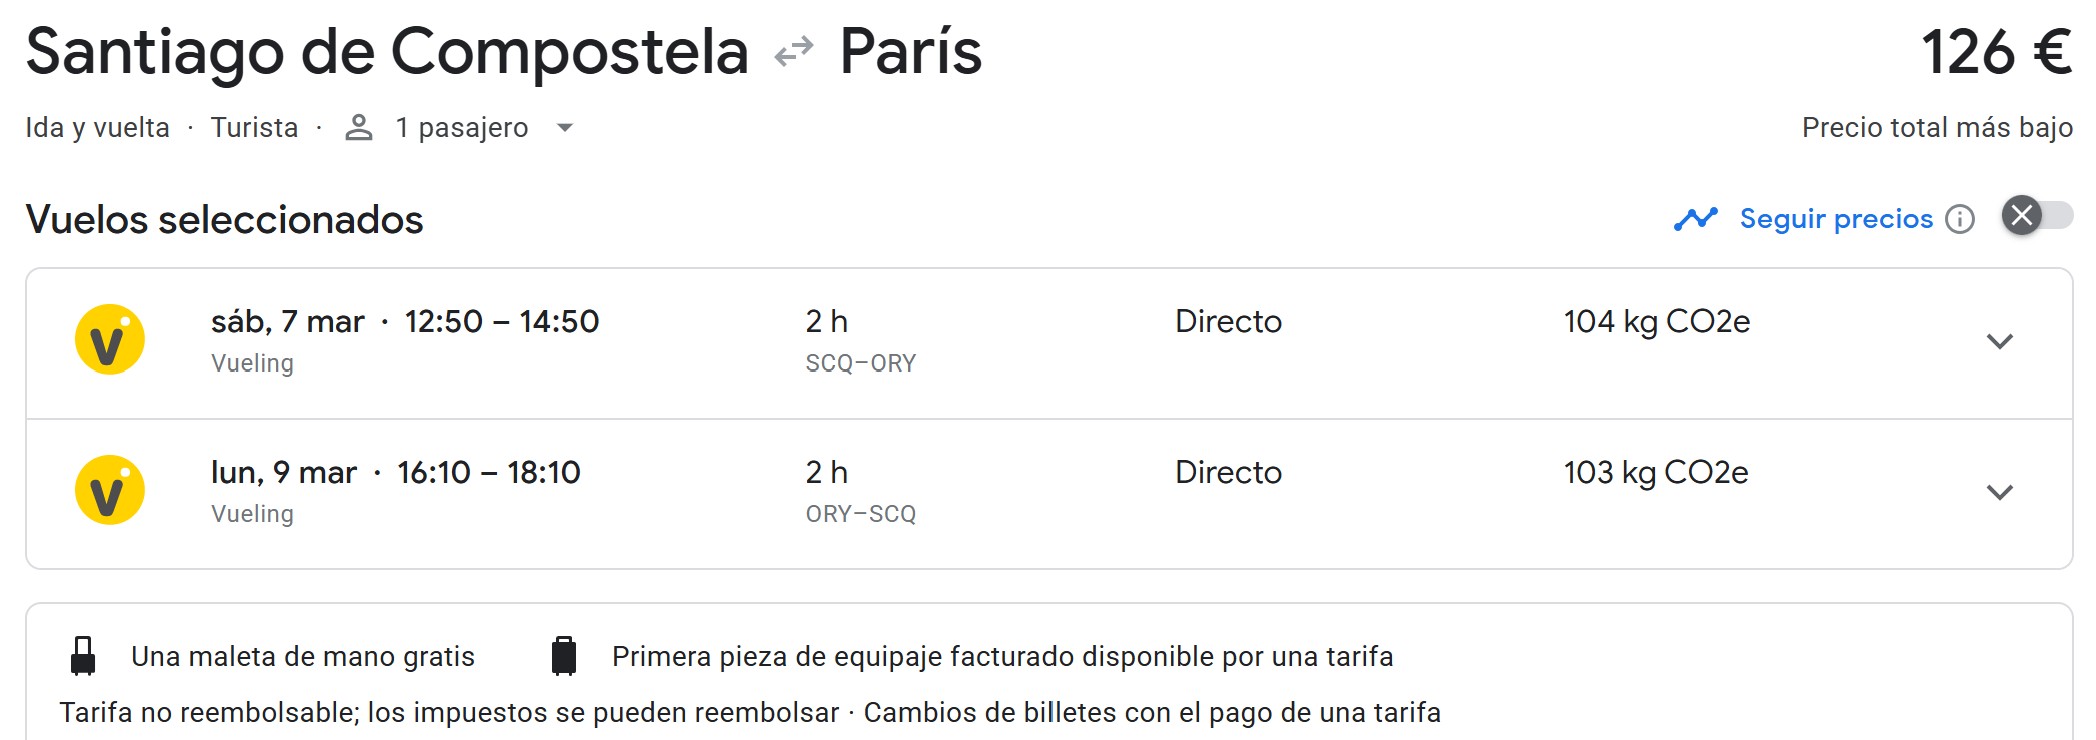Click the checked baggage suitcase icon
Image resolution: width=2096 pixels, height=740 pixels.
point(564,656)
